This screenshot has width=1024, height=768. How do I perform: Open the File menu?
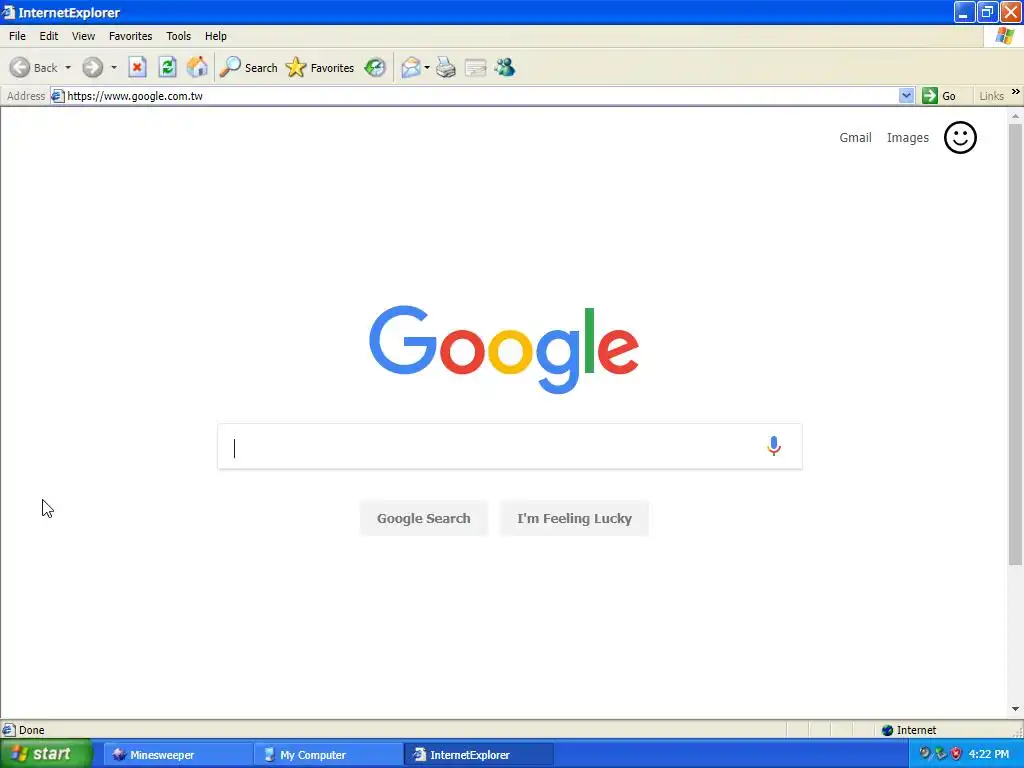point(18,36)
